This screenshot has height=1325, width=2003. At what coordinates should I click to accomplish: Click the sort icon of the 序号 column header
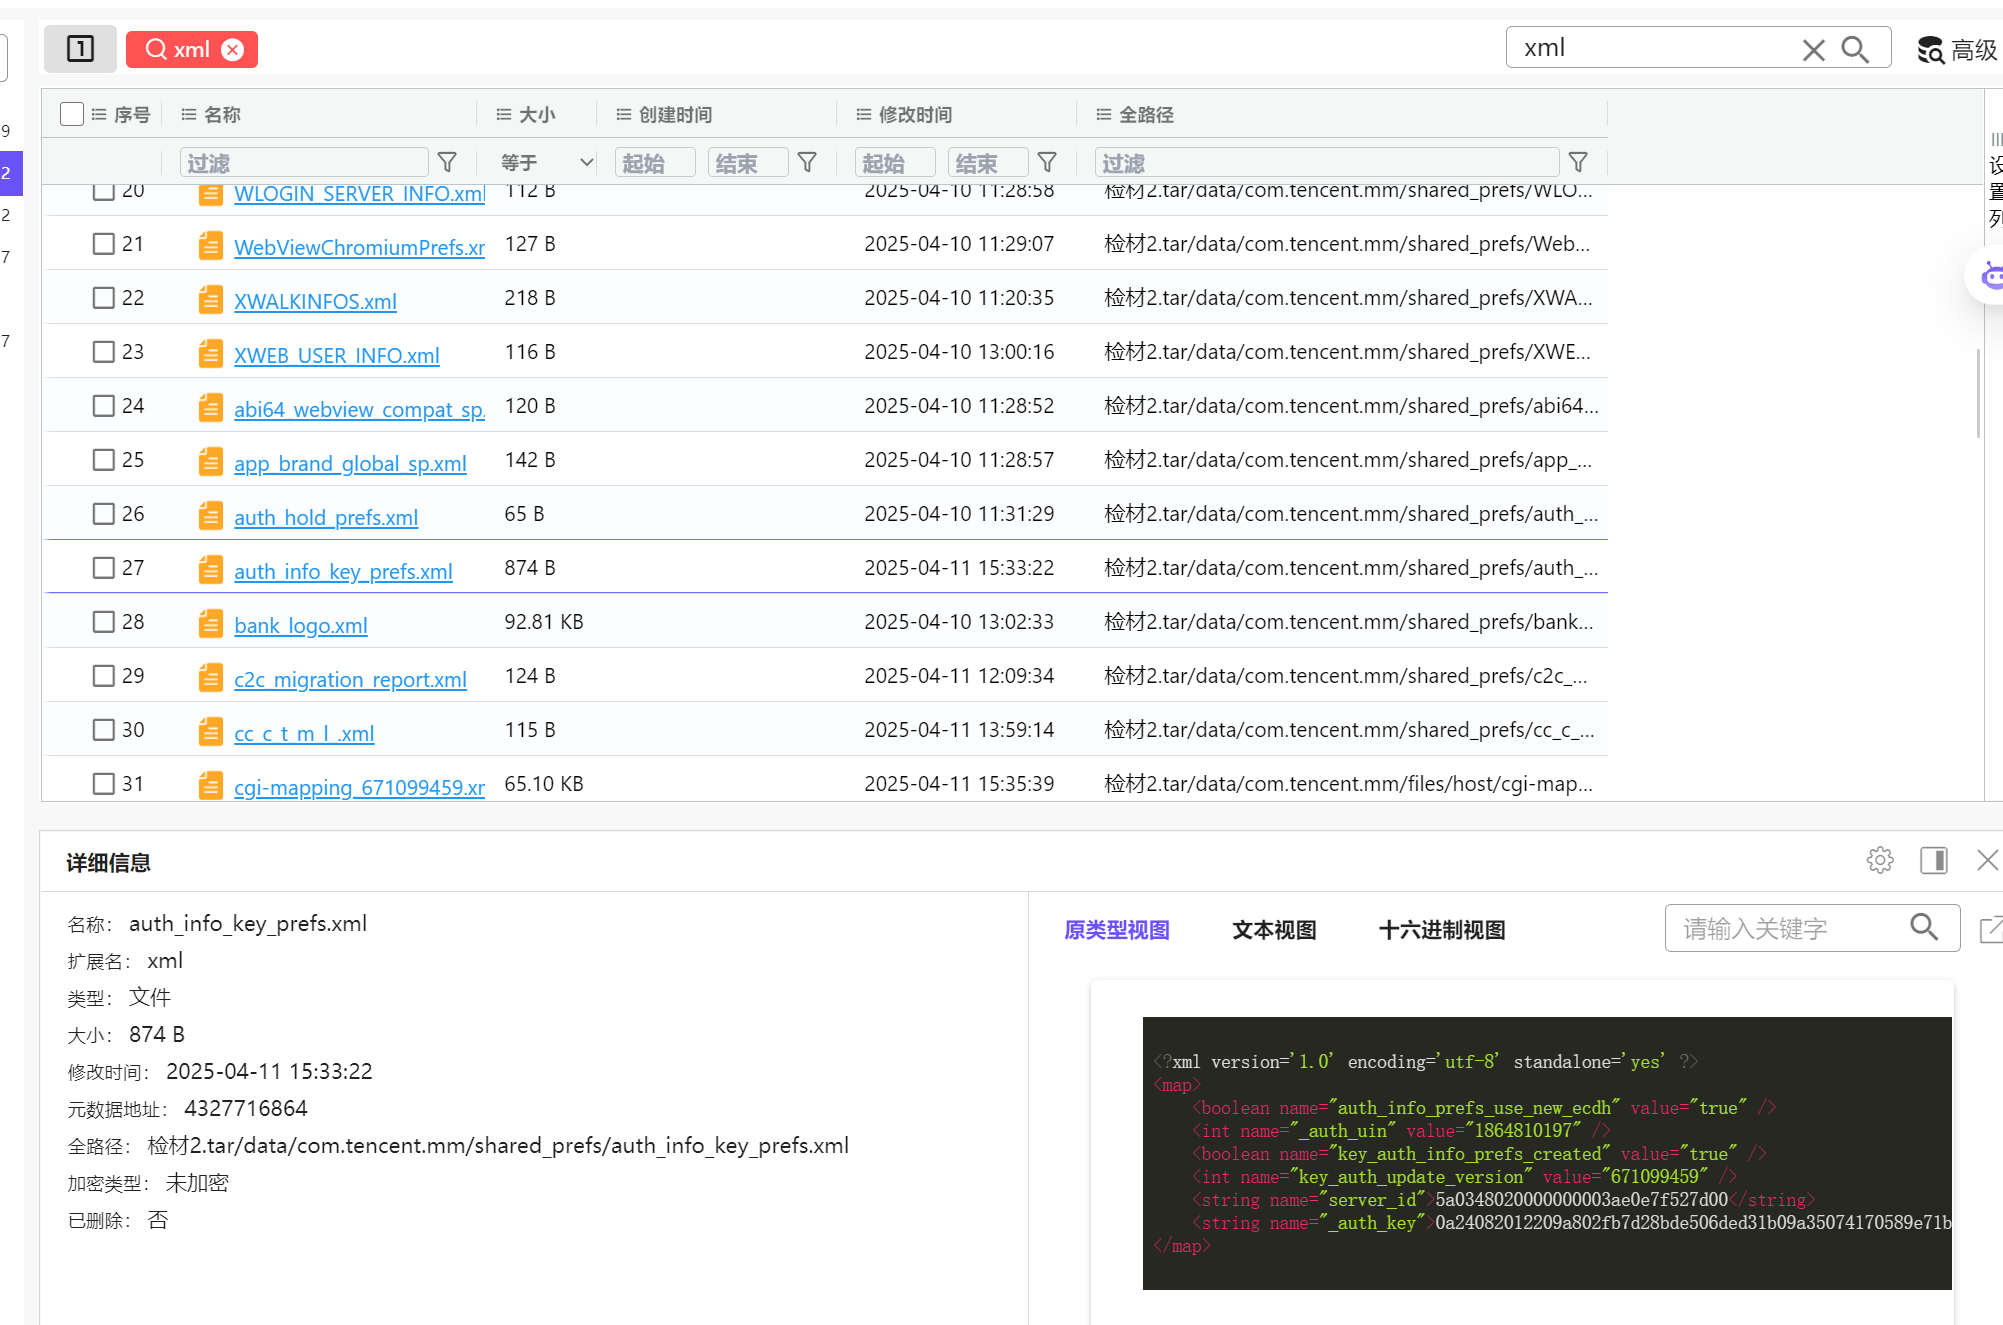point(99,114)
